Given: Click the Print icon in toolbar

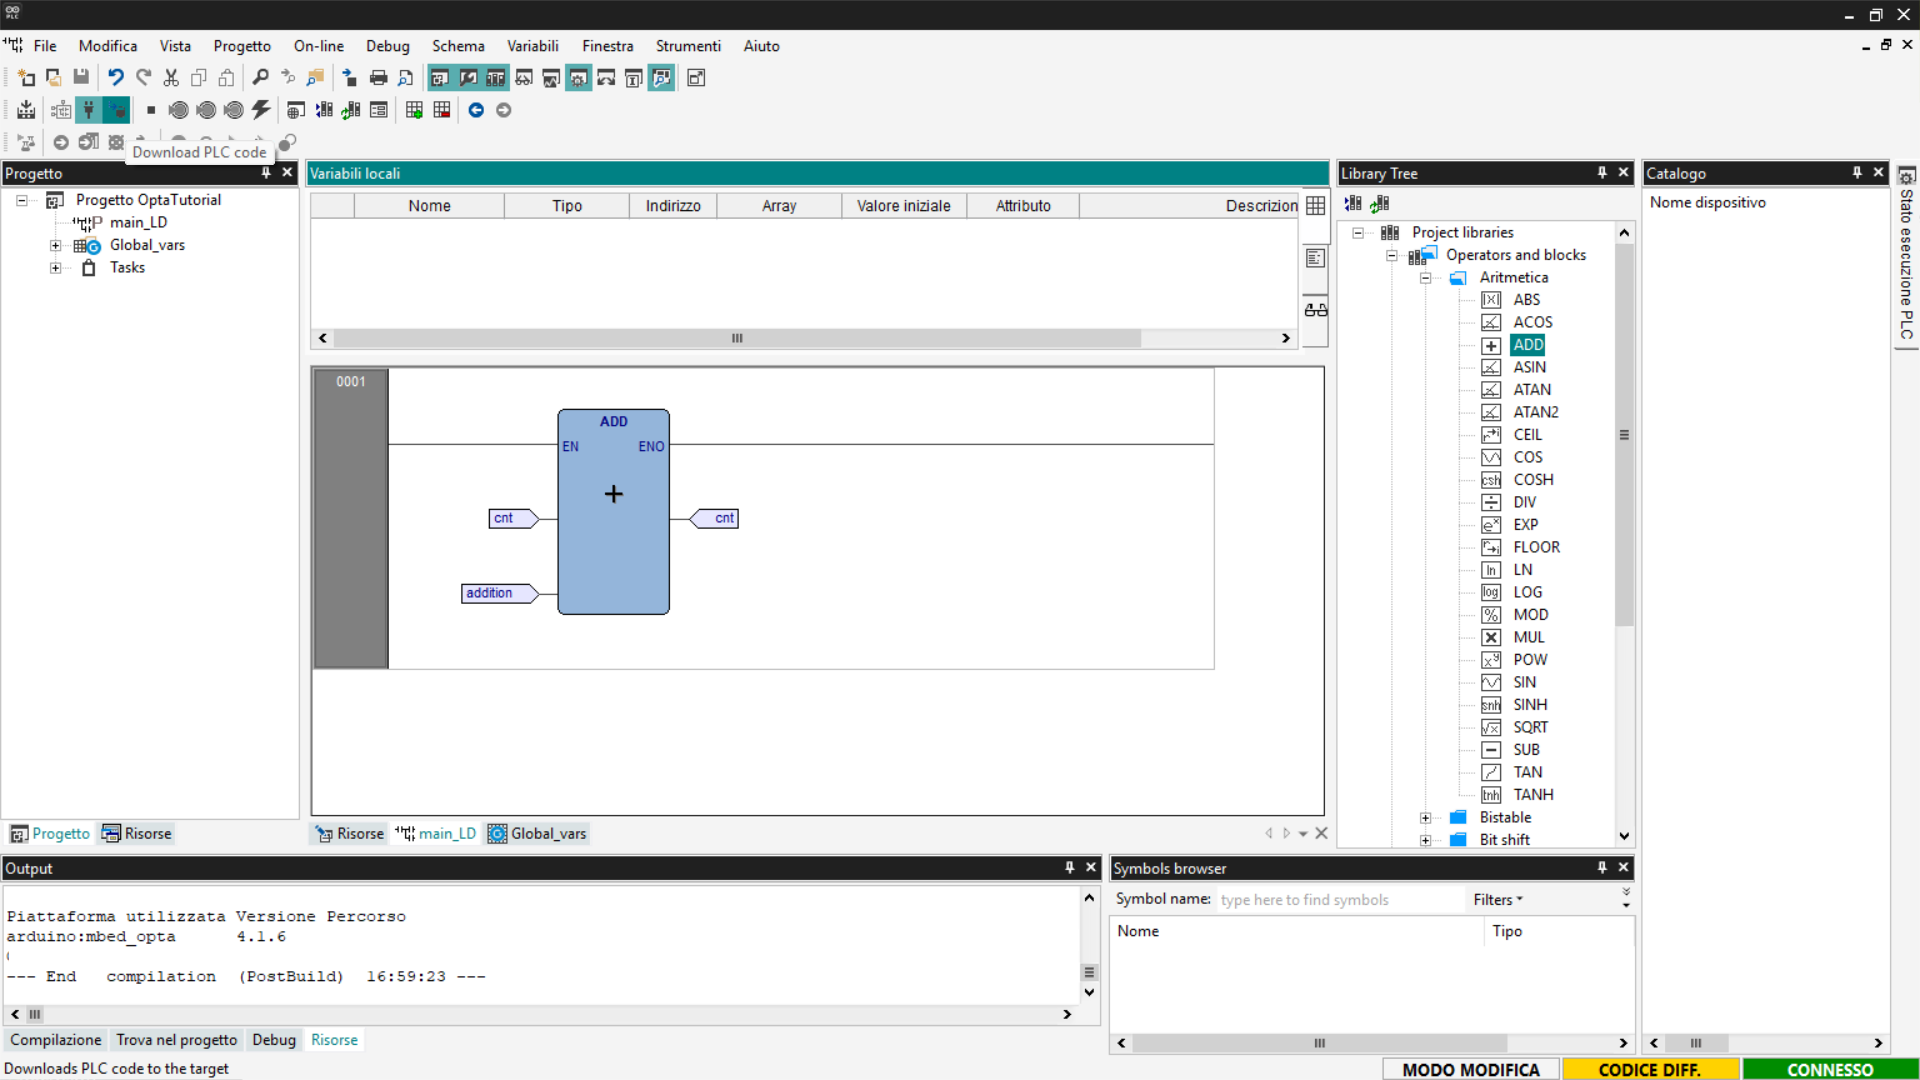Looking at the screenshot, I should pos(378,78).
